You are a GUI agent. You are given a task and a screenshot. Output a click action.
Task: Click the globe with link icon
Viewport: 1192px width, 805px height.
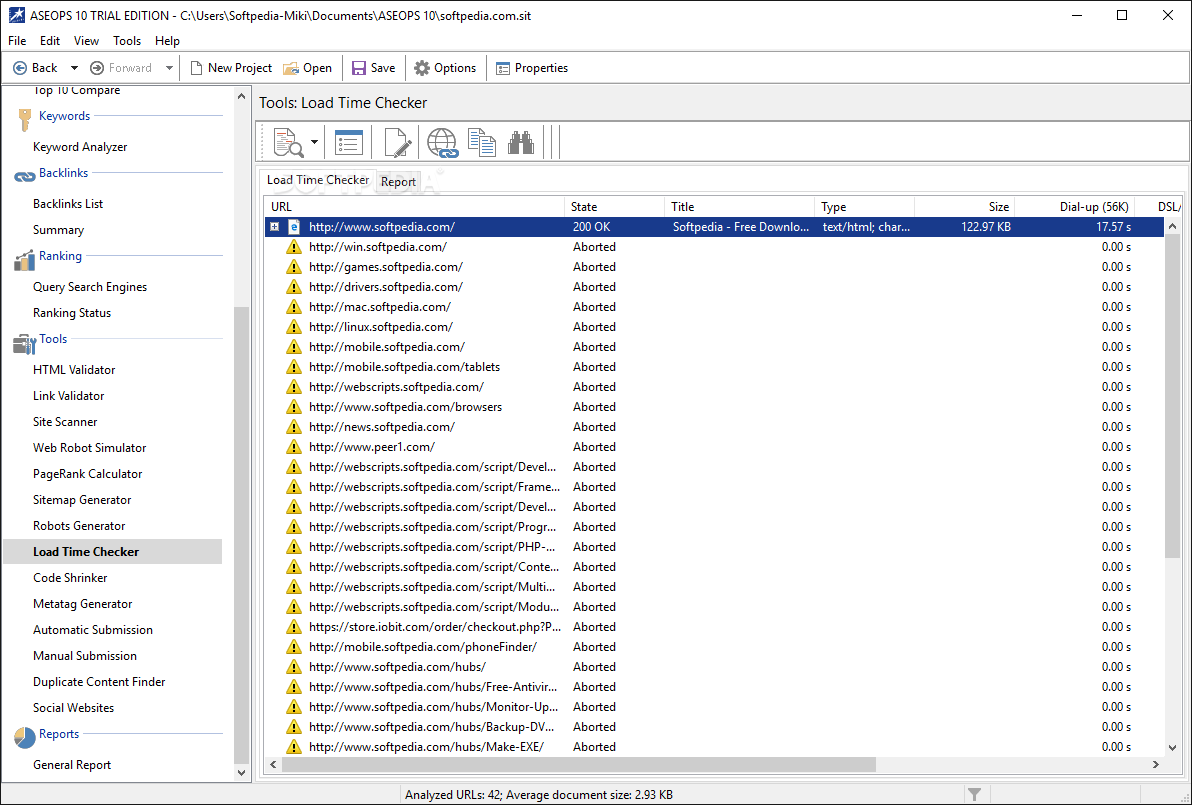tap(442, 142)
